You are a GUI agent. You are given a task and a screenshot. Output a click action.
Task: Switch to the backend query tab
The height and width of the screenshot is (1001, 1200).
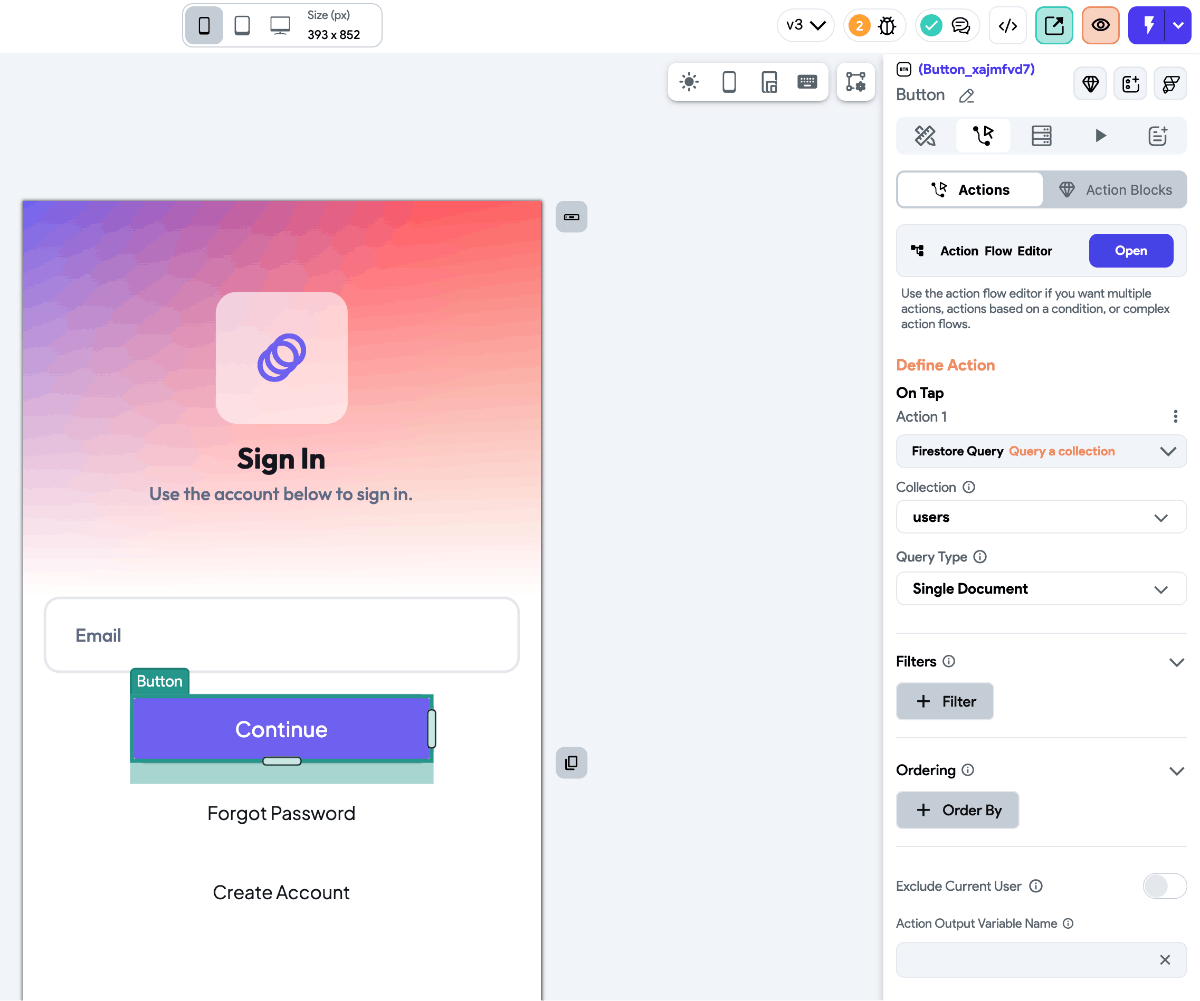1041,136
